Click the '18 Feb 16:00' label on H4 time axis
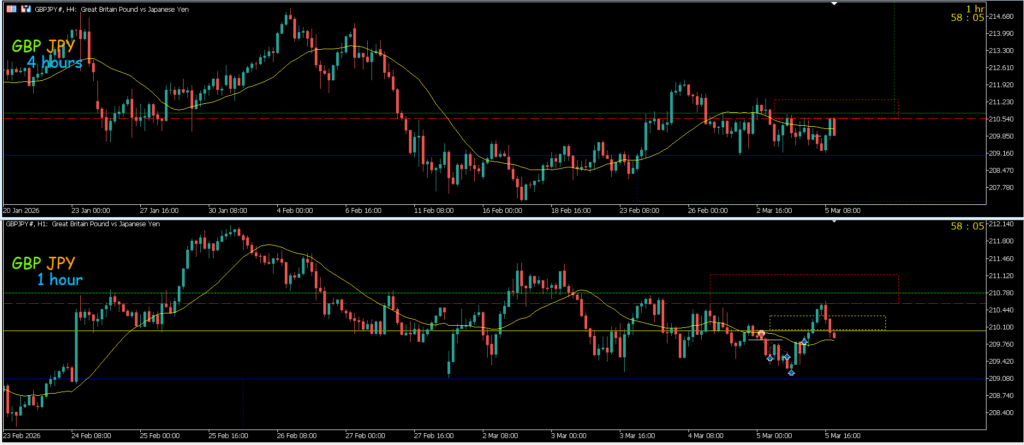The width and height of the screenshot is (1024, 445). (x=572, y=211)
